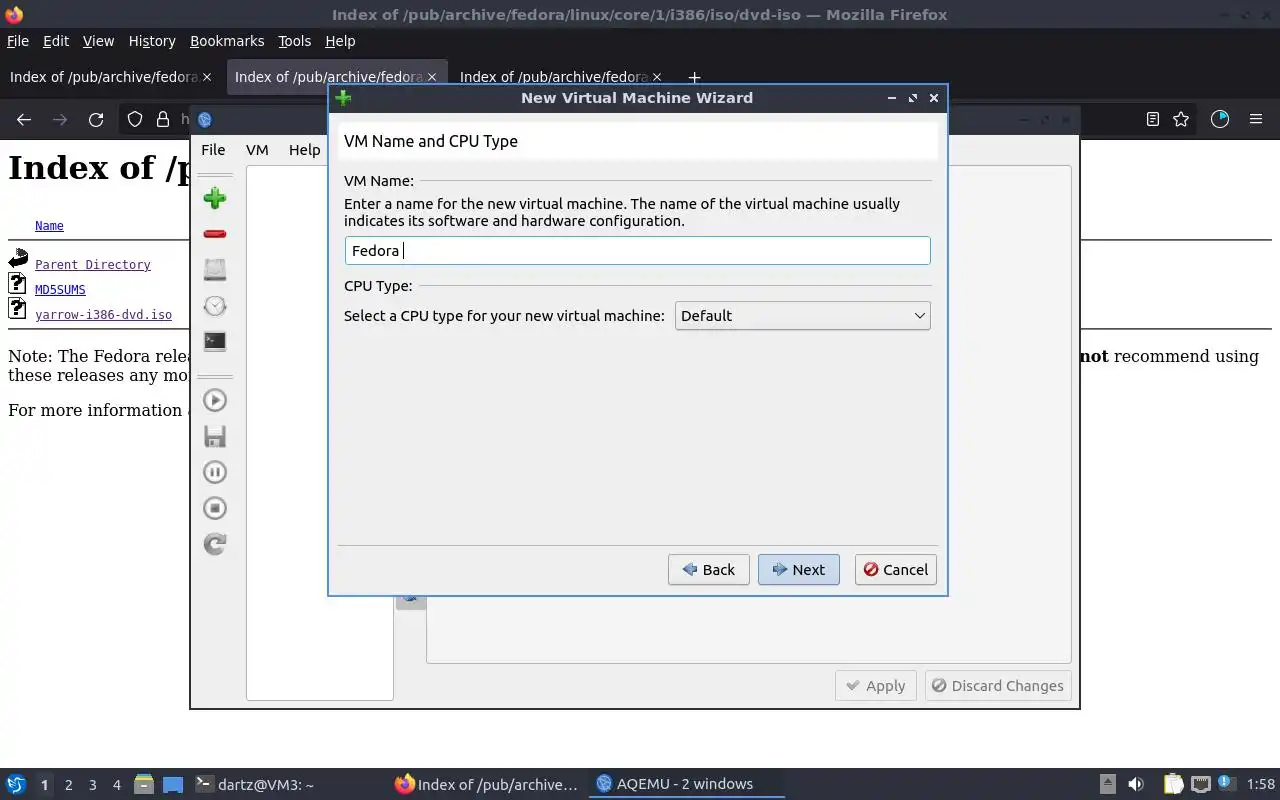Image resolution: width=1280 pixels, height=800 pixels.
Task: Click Pause VM icon in AQEMU toolbar
Action: click(214, 472)
